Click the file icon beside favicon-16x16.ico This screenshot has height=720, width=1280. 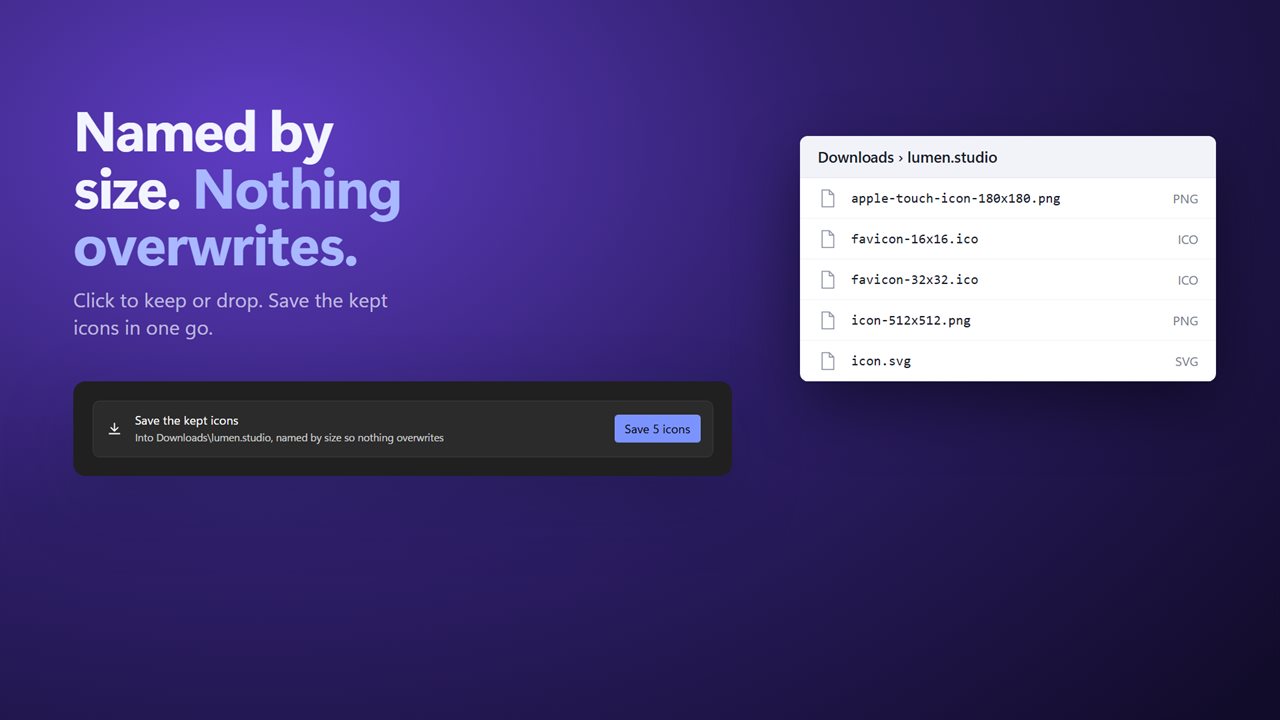827,239
